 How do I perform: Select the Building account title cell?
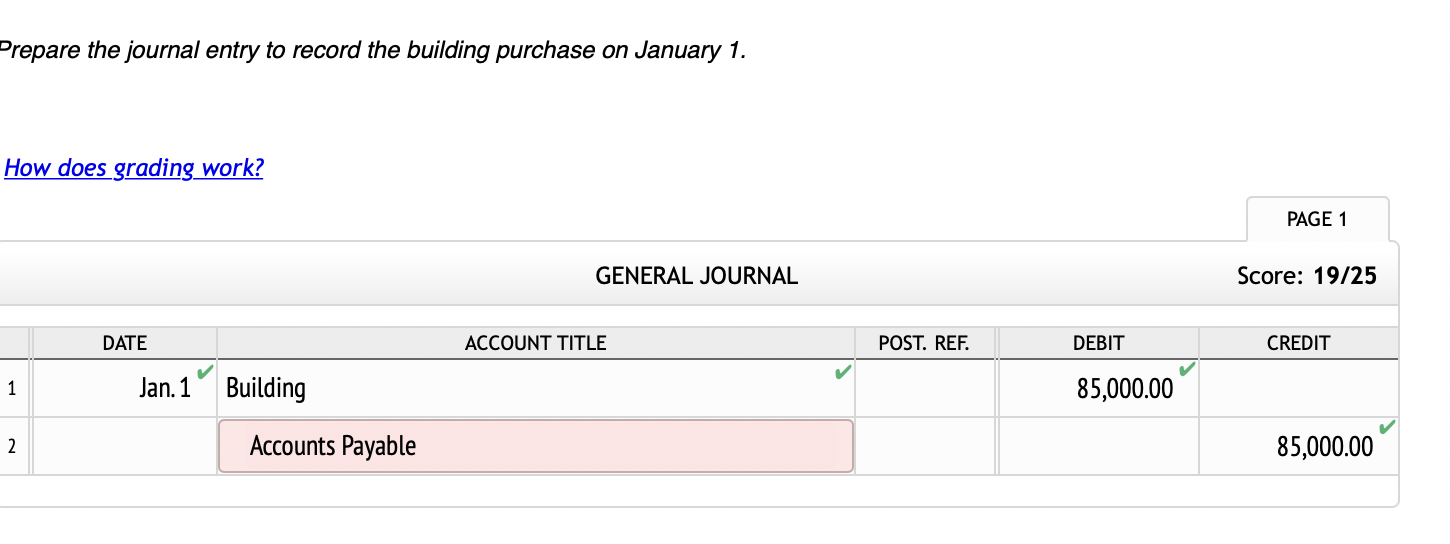point(536,388)
